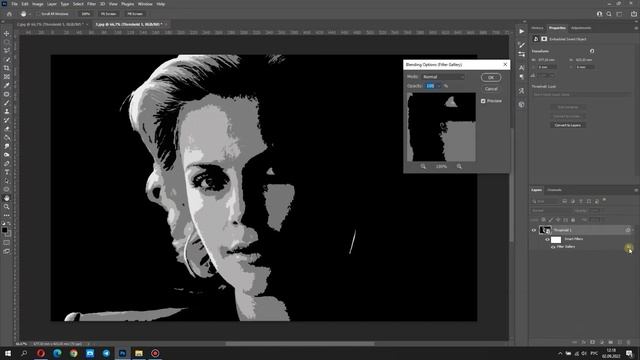Click add layer mask icon
This screenshot has height=360, width=640.
(593, 342)
